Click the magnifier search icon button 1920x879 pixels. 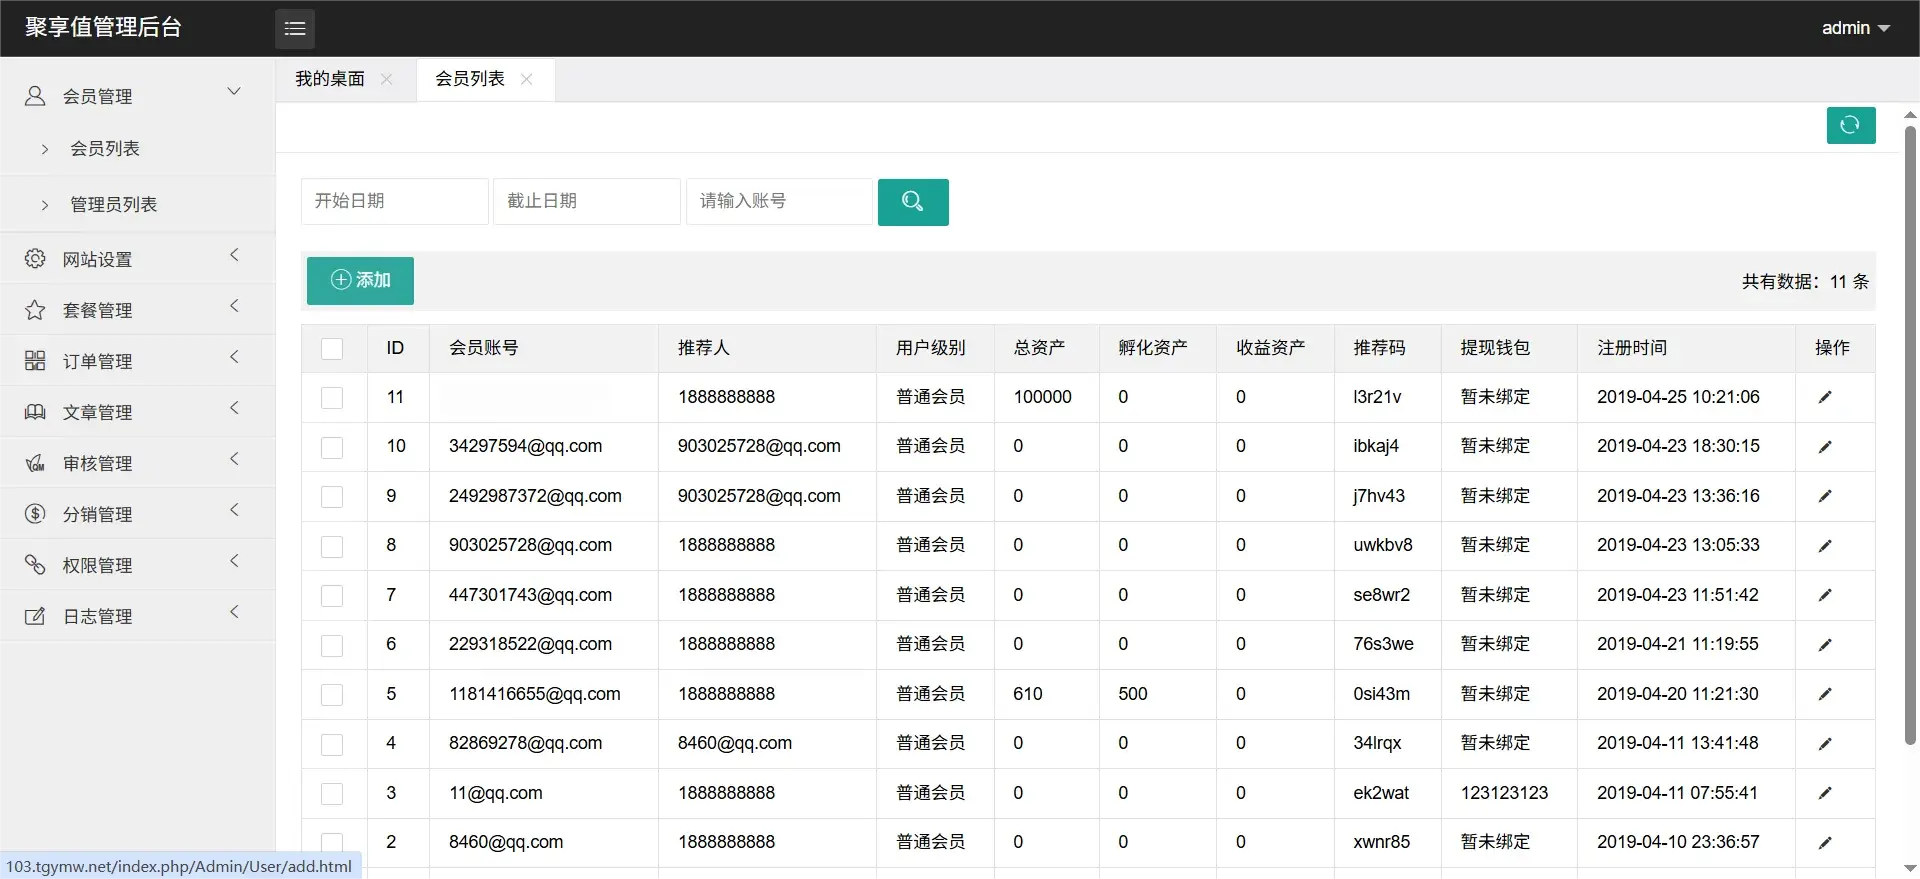coord(912,202)
